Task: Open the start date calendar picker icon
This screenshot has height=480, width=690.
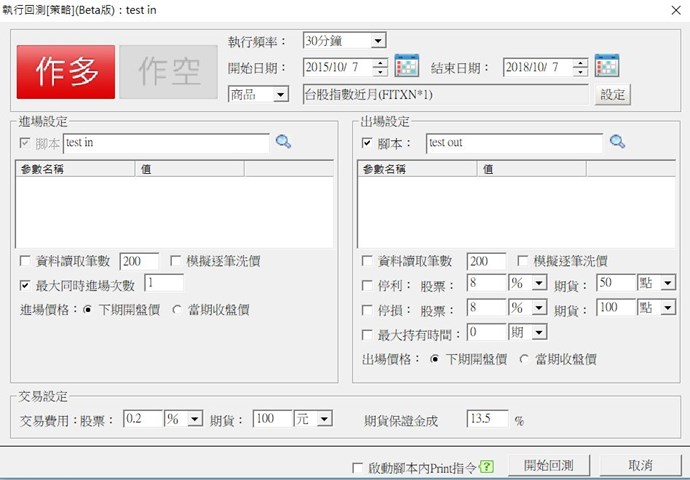Action: click(406, 67)
